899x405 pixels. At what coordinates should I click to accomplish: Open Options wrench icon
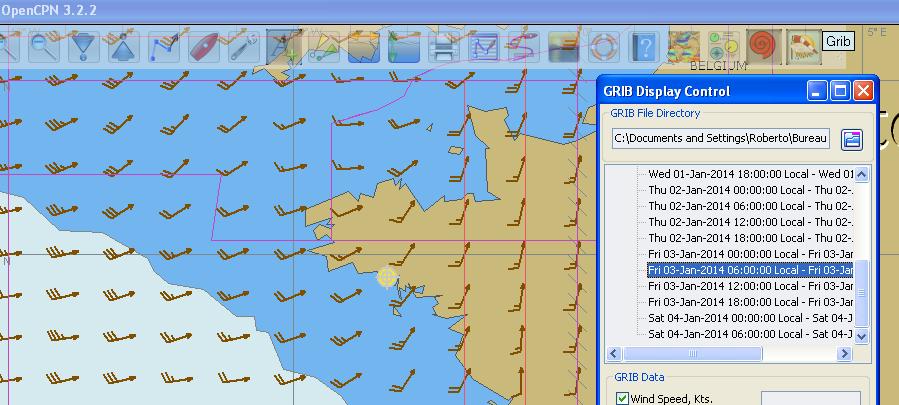244,46
